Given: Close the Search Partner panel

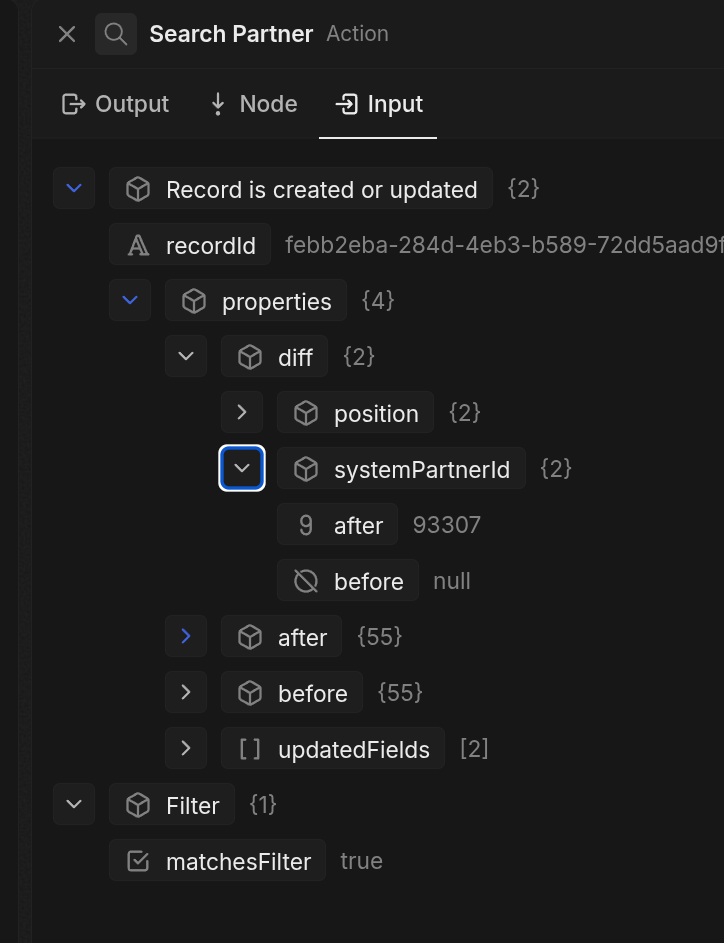Looking at the screenshot, I should click(66, 33).
